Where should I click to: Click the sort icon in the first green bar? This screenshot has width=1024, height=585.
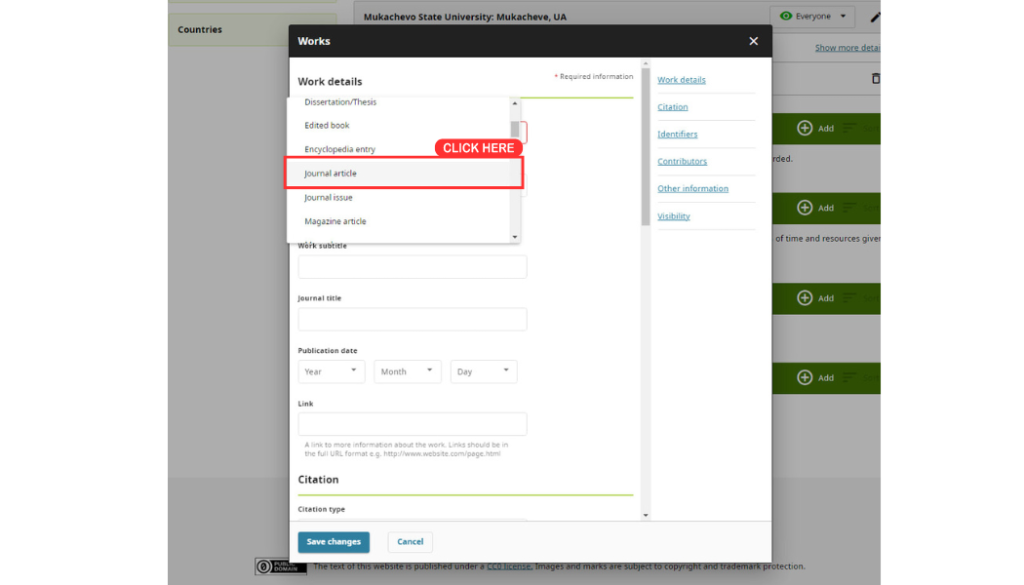[849, 129]
